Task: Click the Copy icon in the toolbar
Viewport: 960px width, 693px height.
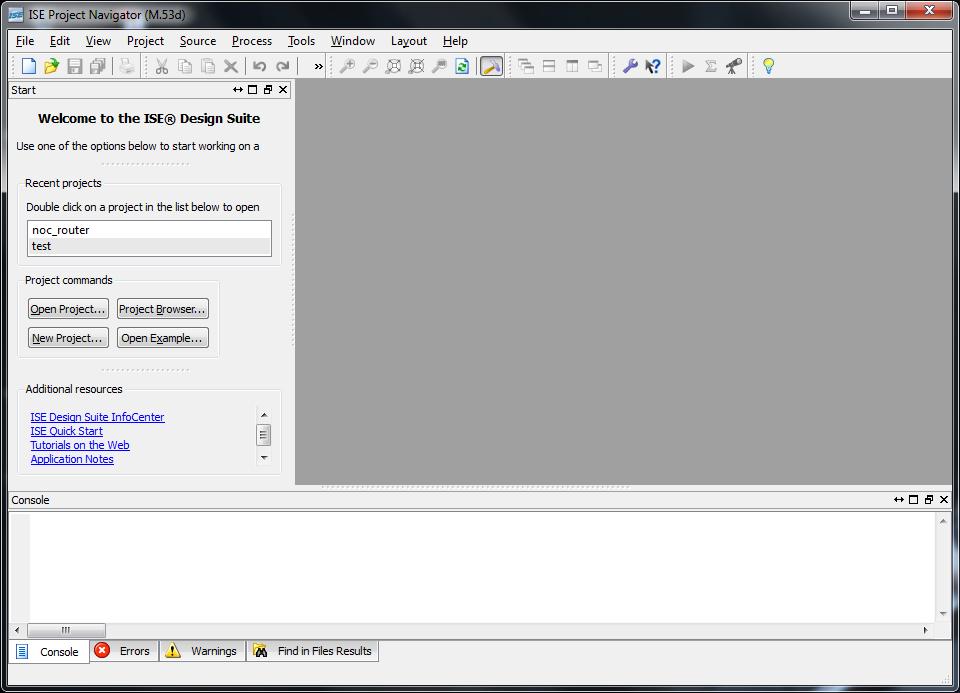Action: [185, 66]
